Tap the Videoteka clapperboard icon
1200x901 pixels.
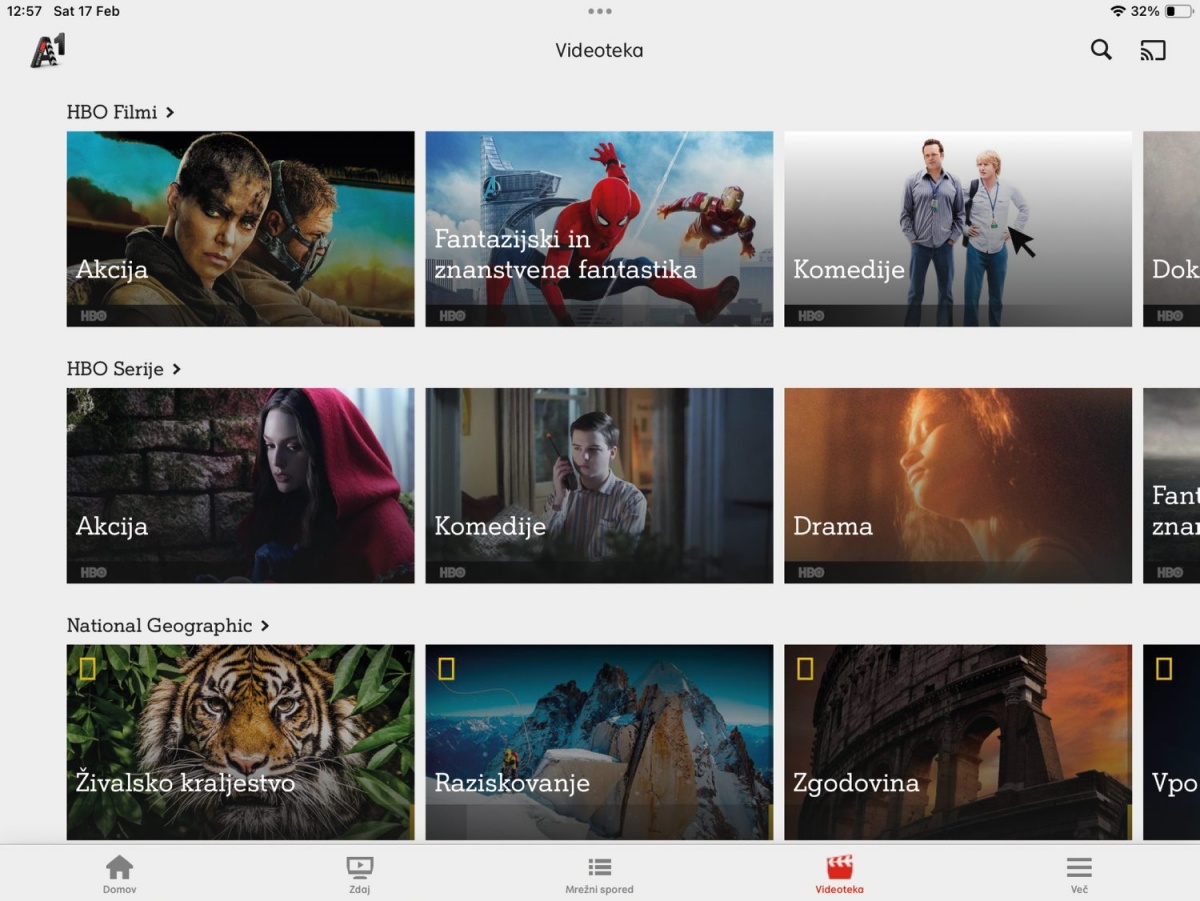[840, 867]
